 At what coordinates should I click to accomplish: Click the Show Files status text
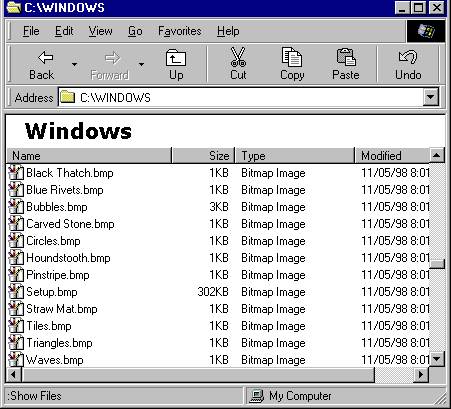(x=34, y=396)
